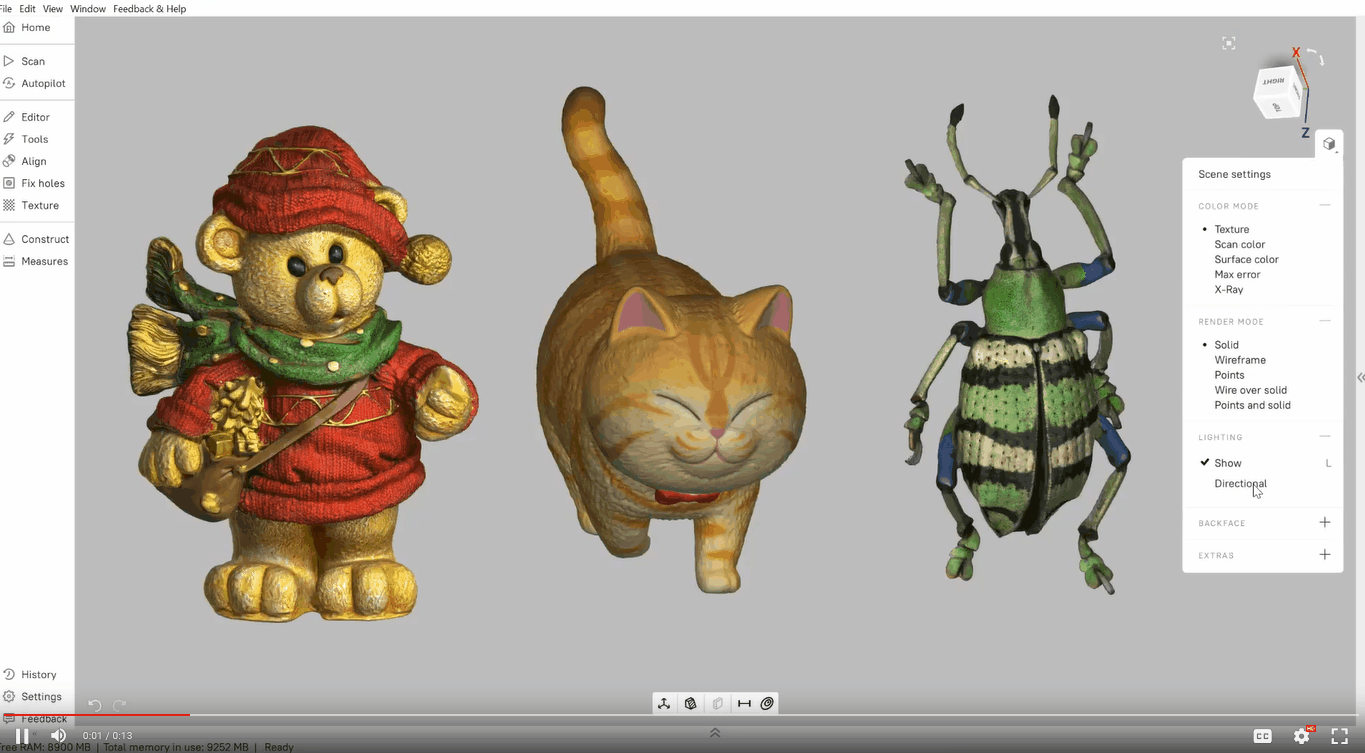Viewport: 1365px width, 753px height.
Task: Open the Tools panel
Action: click(x=26, y=139)
